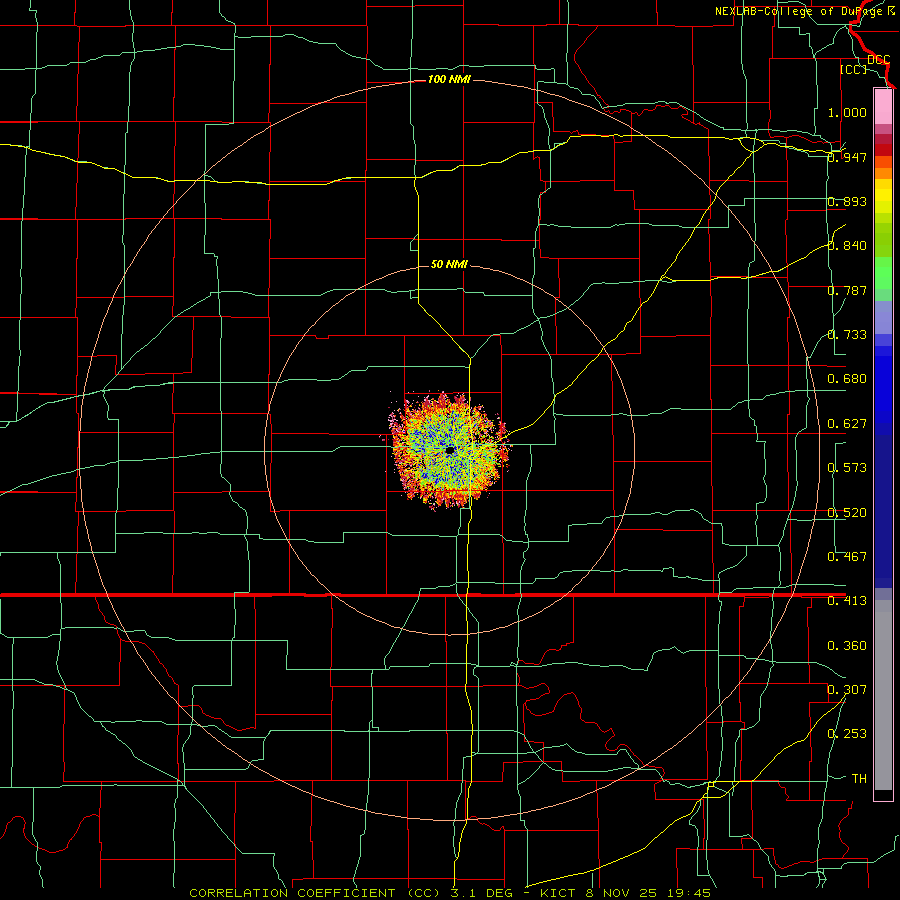900x900 pixels.
Task: Click the 0.840 color scale value
Action: pos(847,246)
